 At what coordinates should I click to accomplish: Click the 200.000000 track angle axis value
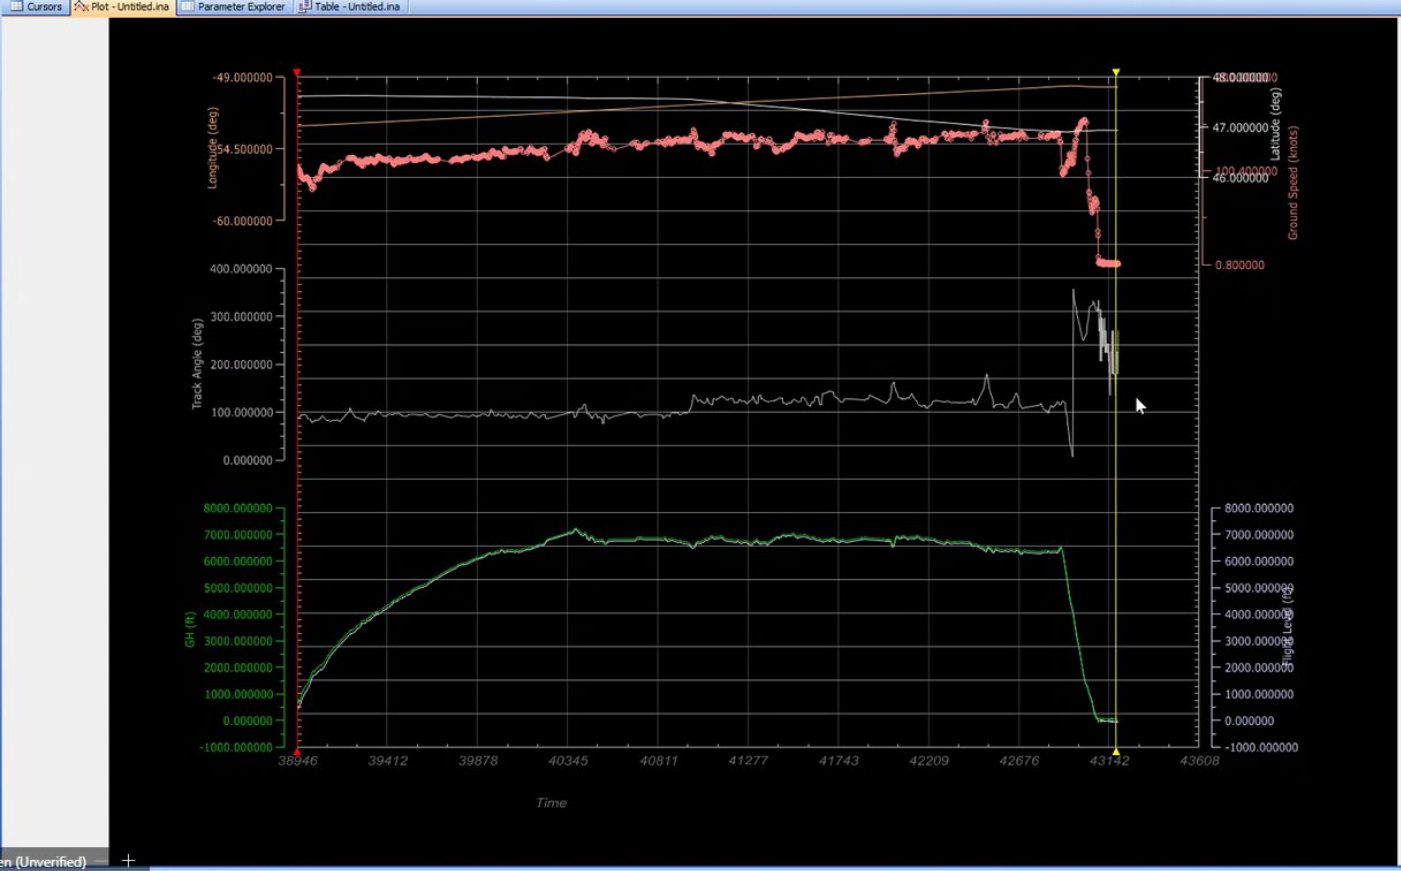click(241, 365)
